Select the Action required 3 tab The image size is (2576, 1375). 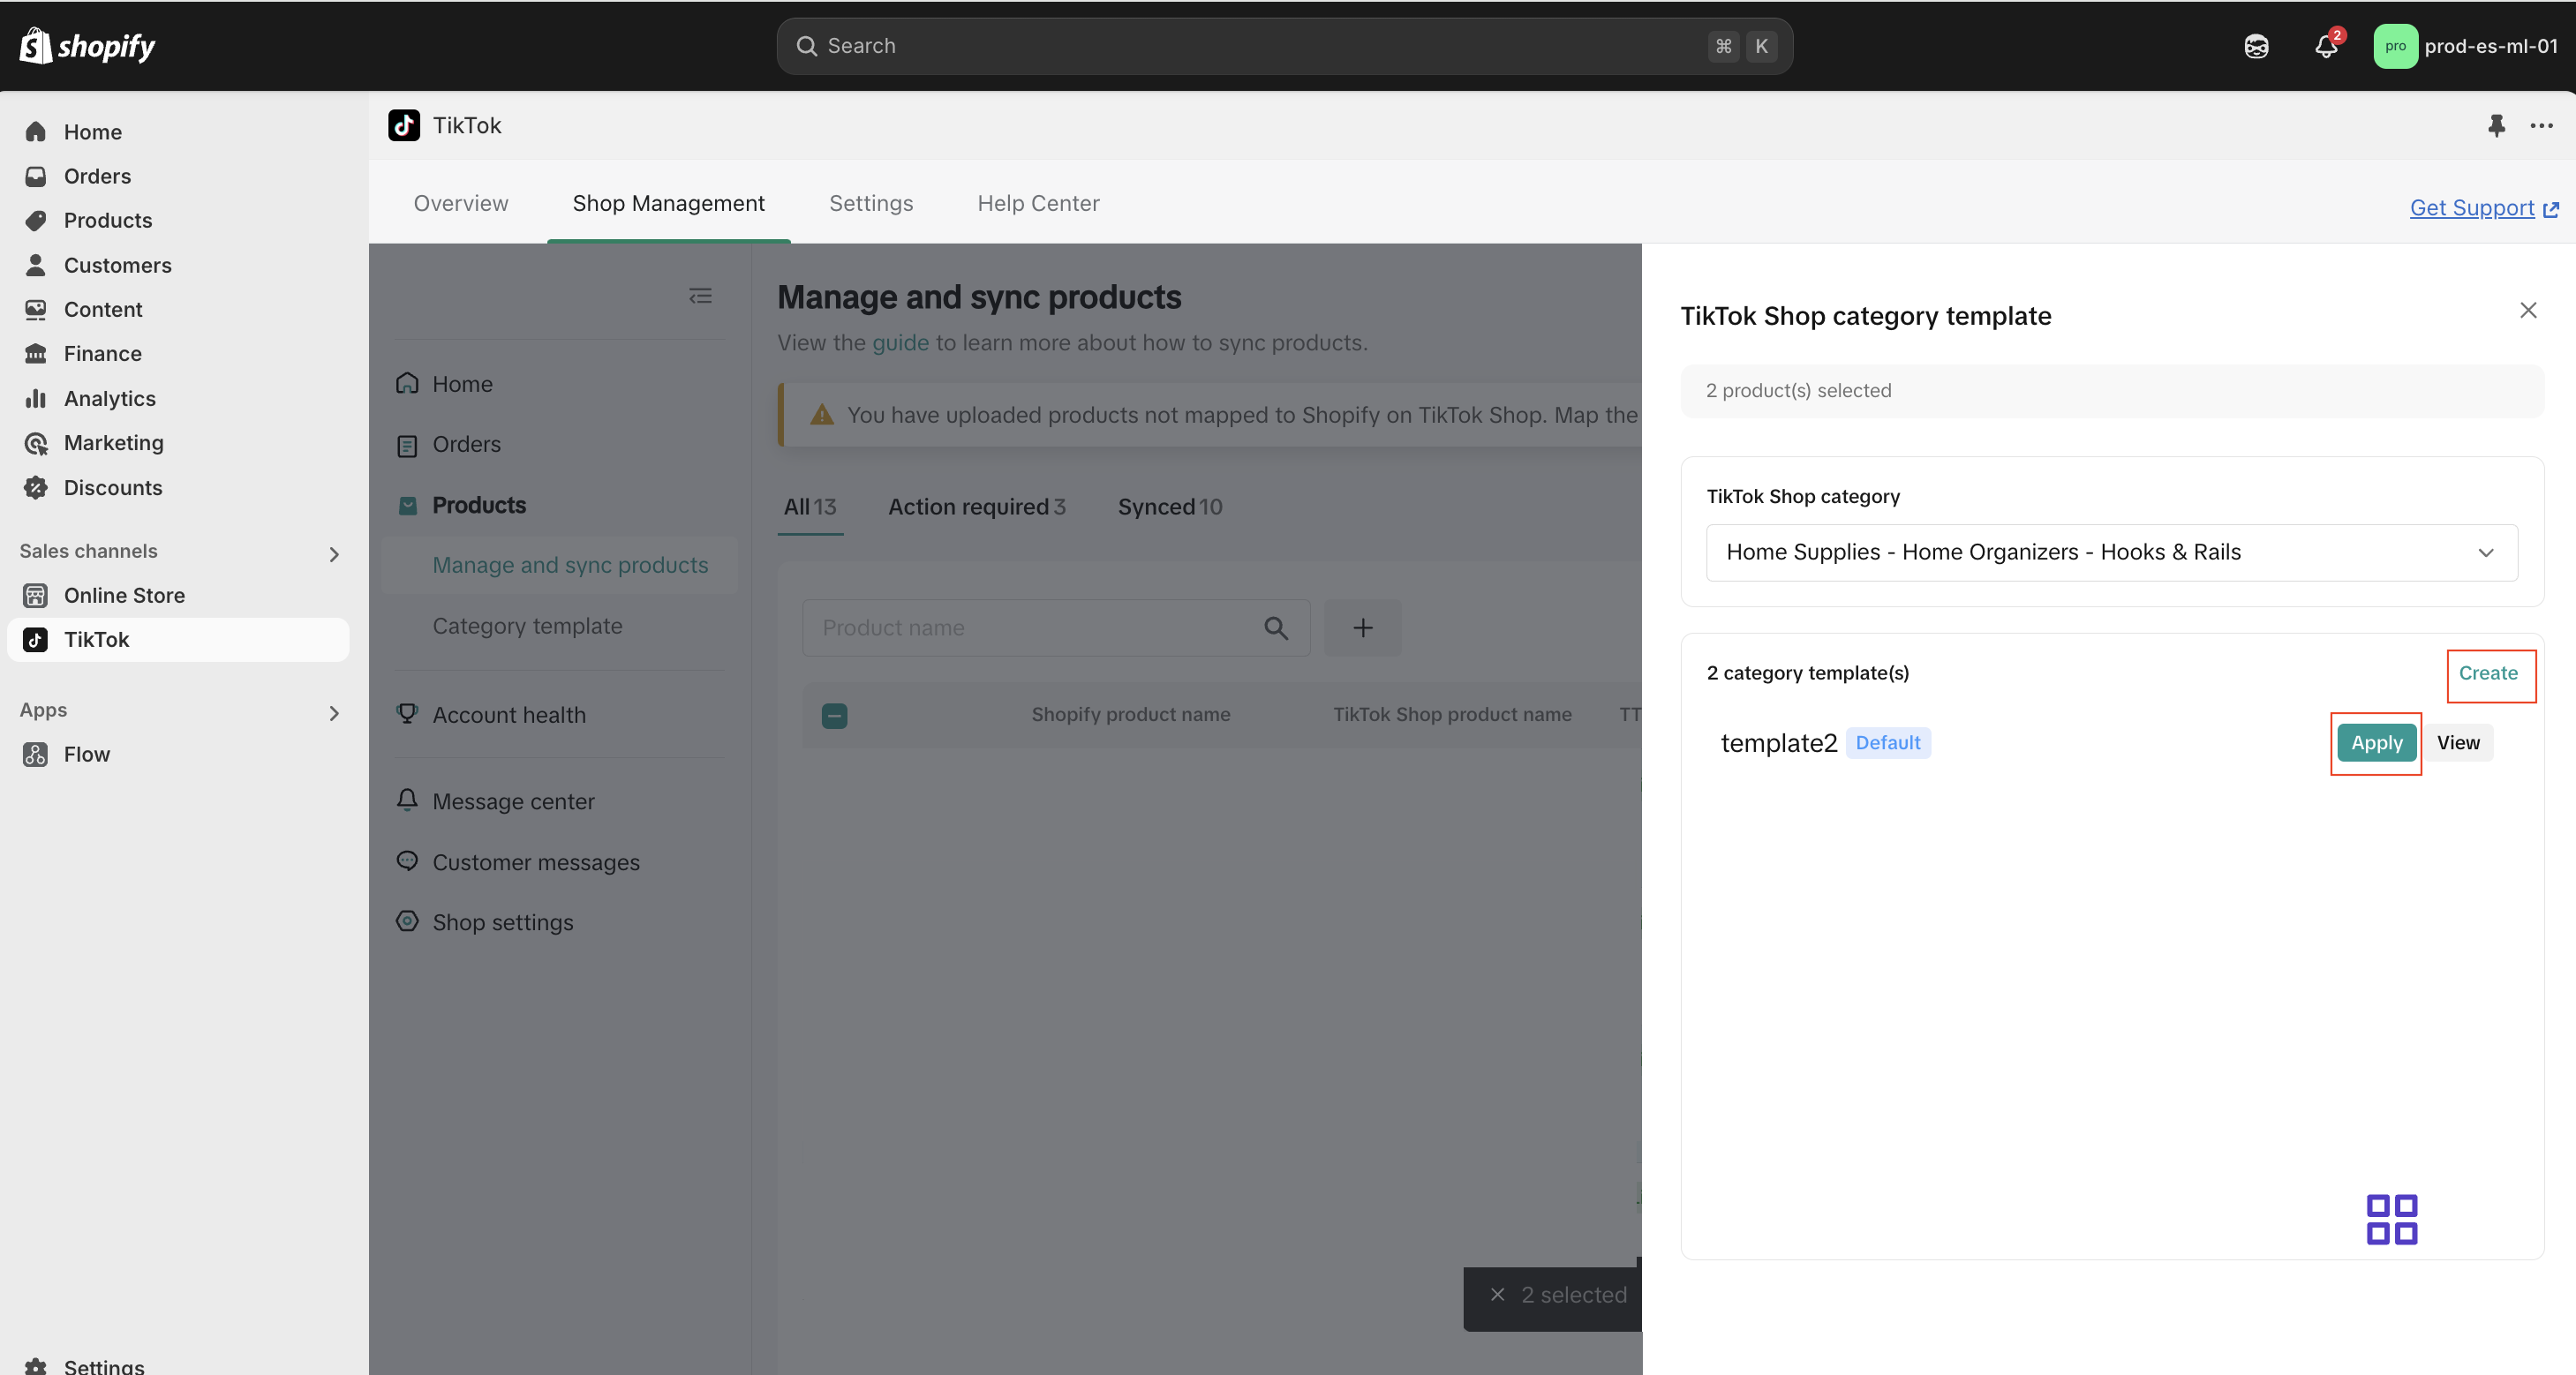click(x=976, y=507)
